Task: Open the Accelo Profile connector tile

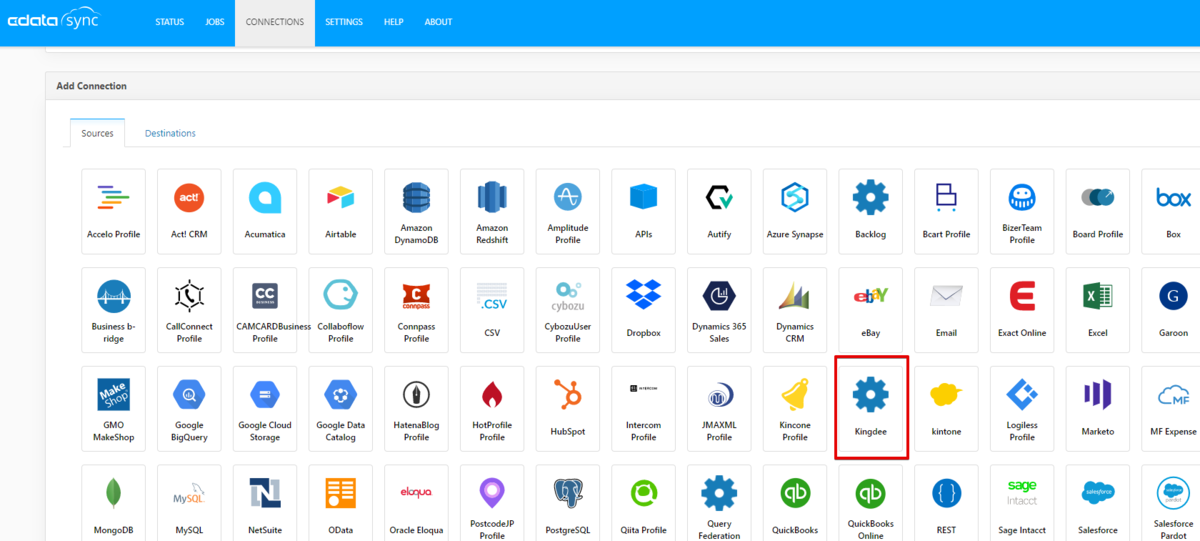Action: coord(113,211)
